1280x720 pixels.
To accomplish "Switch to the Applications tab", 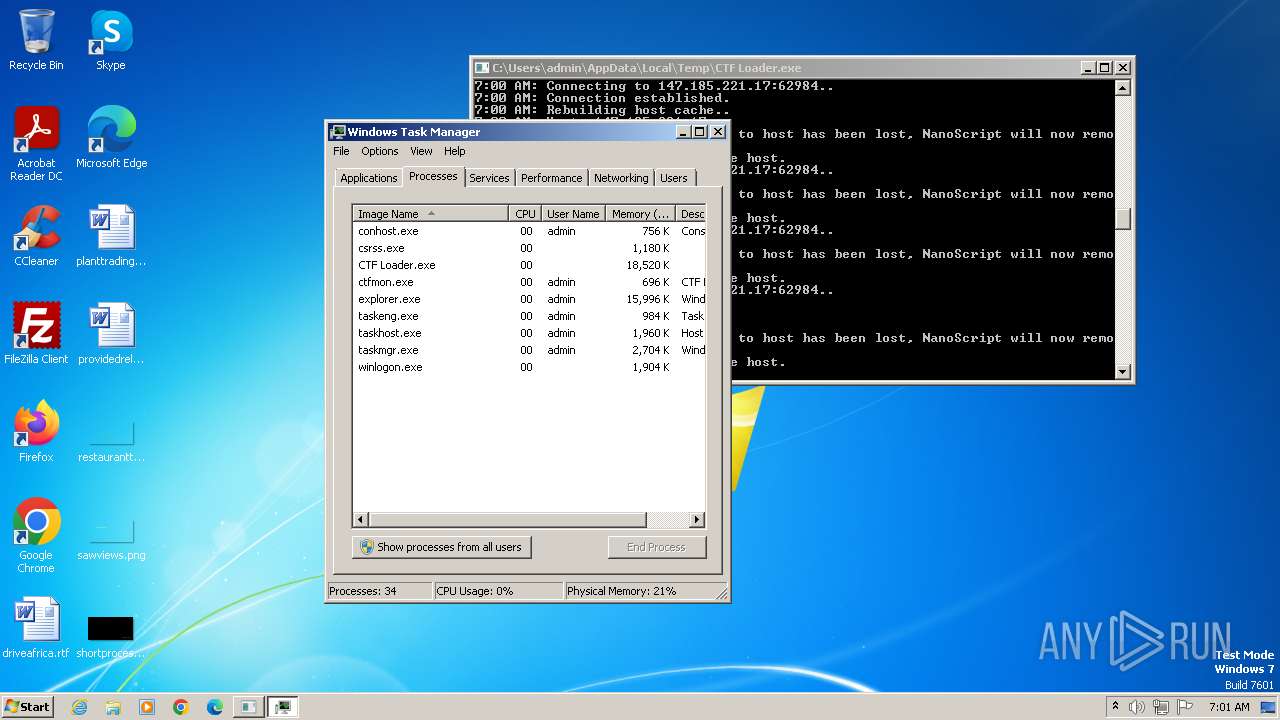I will 369,178.
